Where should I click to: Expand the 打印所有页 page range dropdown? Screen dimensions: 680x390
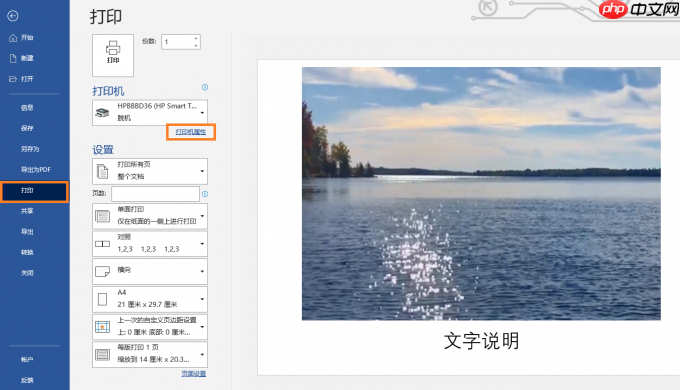click(x=150, y=171)
